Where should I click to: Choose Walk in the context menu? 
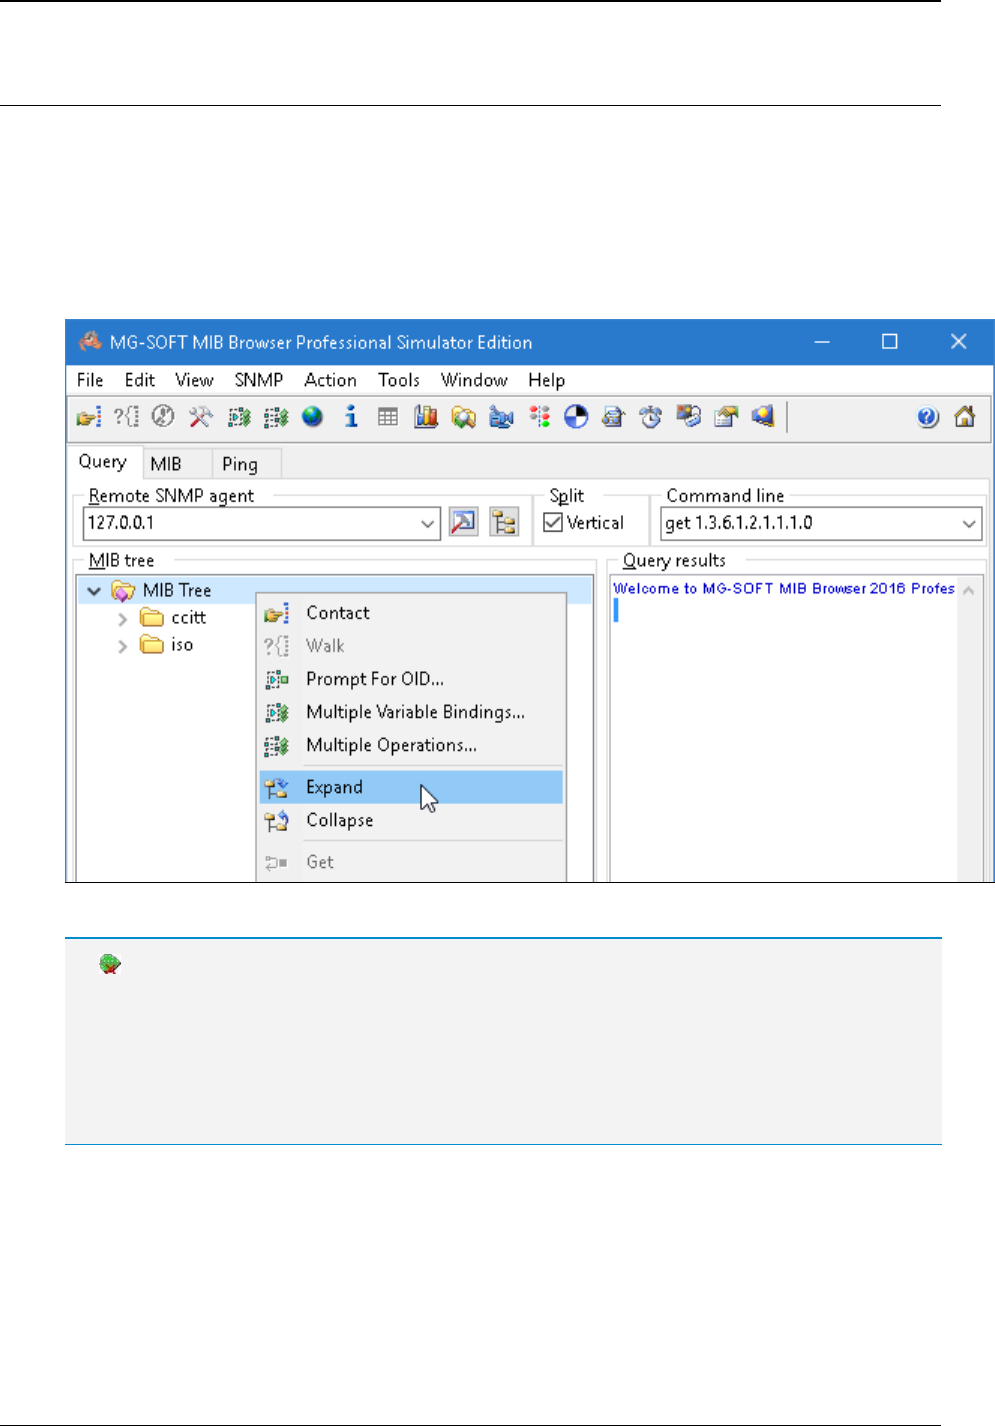pyautogui.click(x=411, y=646)
